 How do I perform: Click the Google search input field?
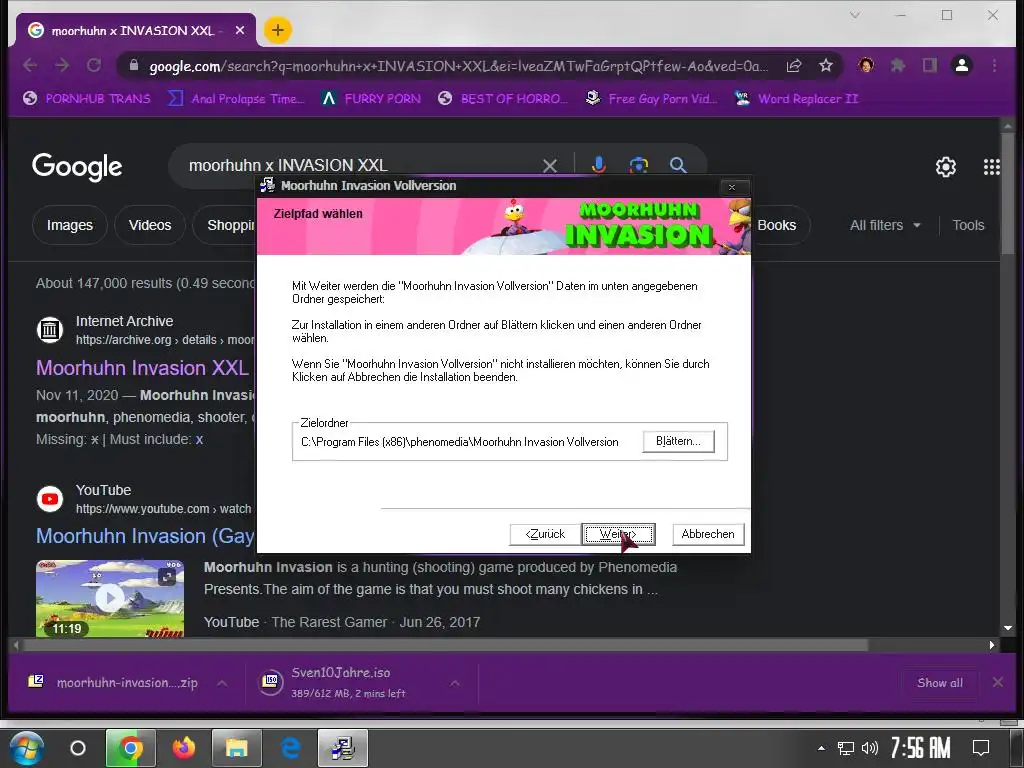point(360,165)
